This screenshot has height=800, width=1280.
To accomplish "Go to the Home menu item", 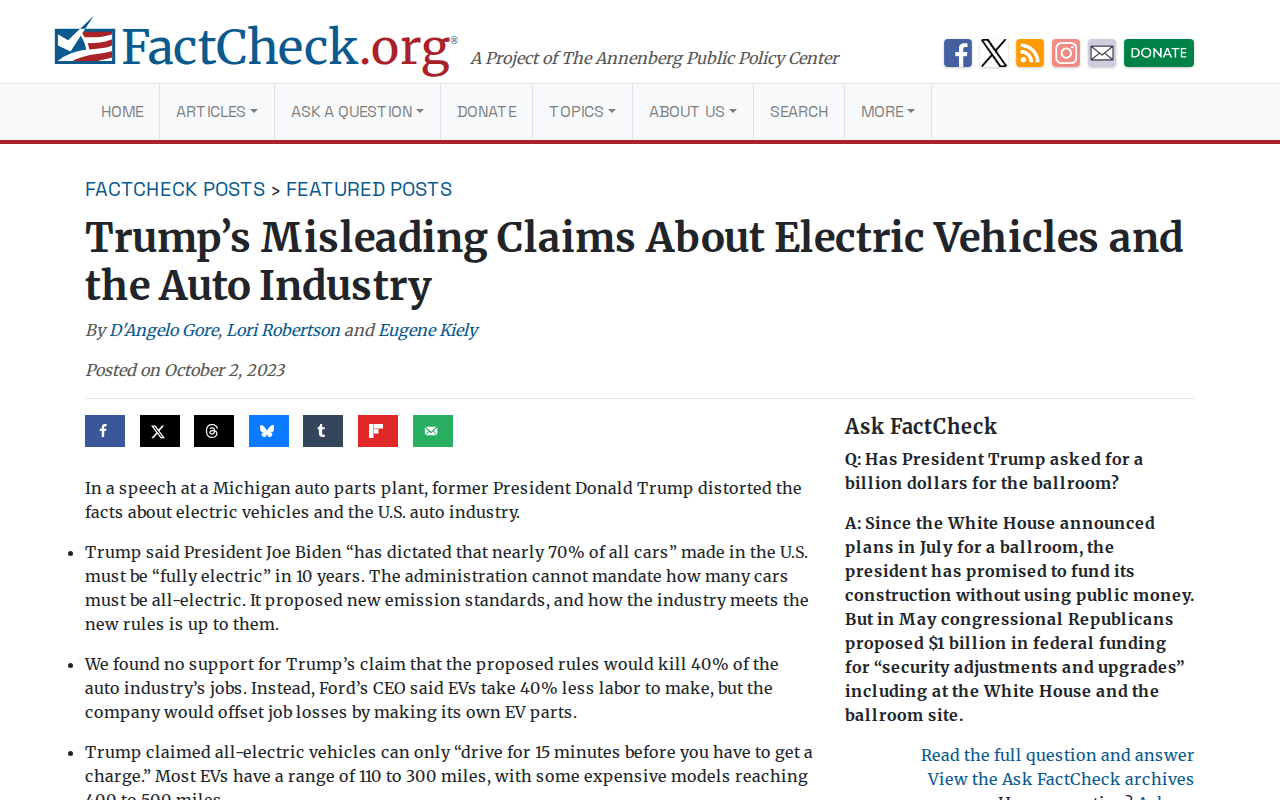I will pos(122,112).
